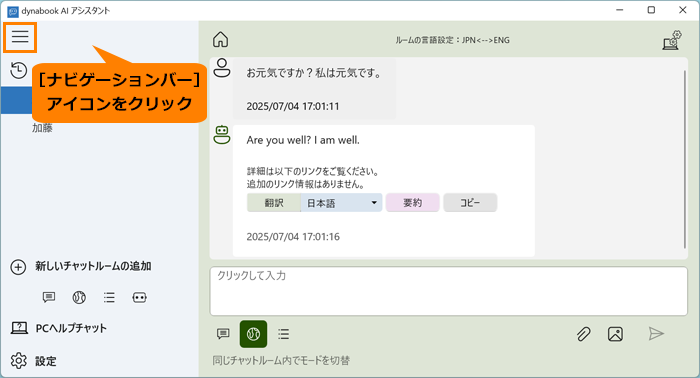Open the 日本語 language dropdown
700x378 pixels.
[342, 203]
